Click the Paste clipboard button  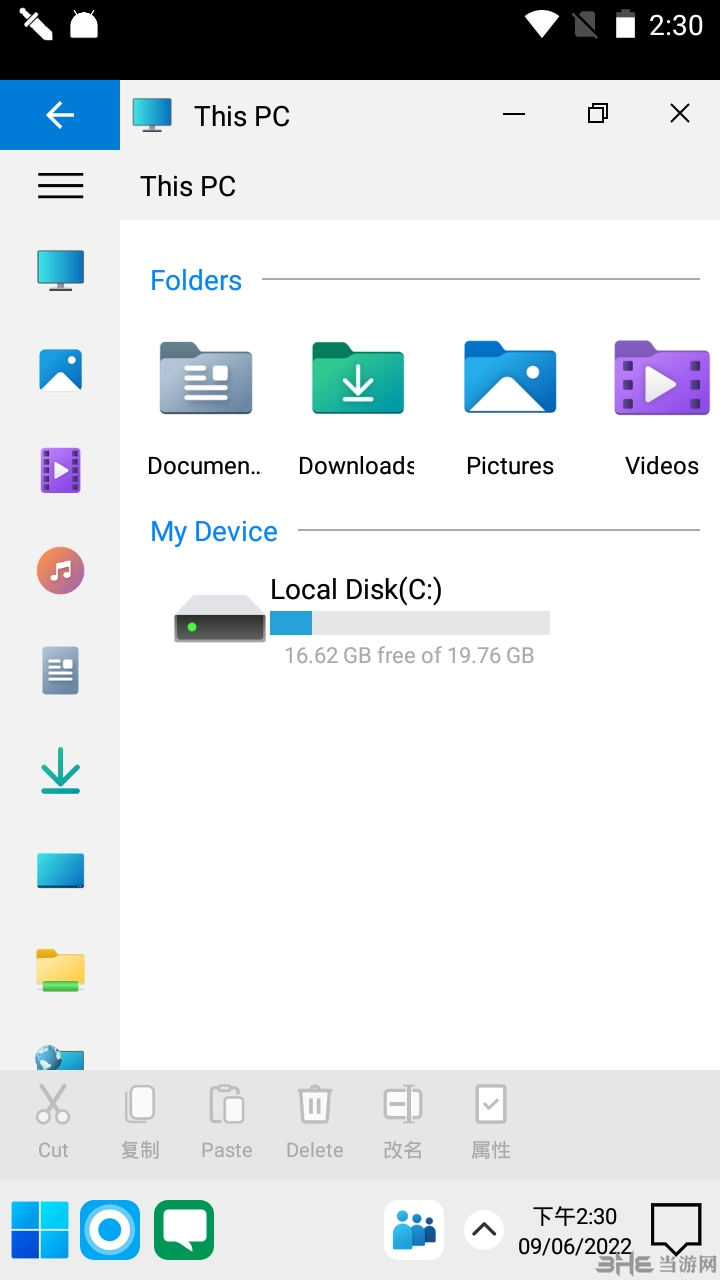227,1122
